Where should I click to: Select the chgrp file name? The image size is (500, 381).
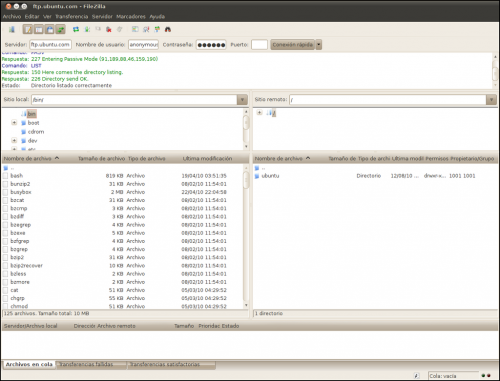[x=17, y=298]
